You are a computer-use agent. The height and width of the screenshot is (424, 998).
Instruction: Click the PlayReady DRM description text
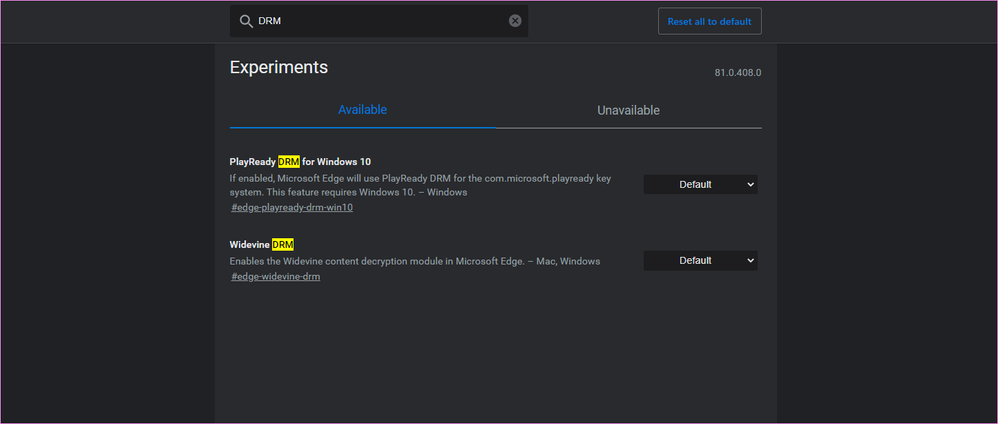point(420,185)
